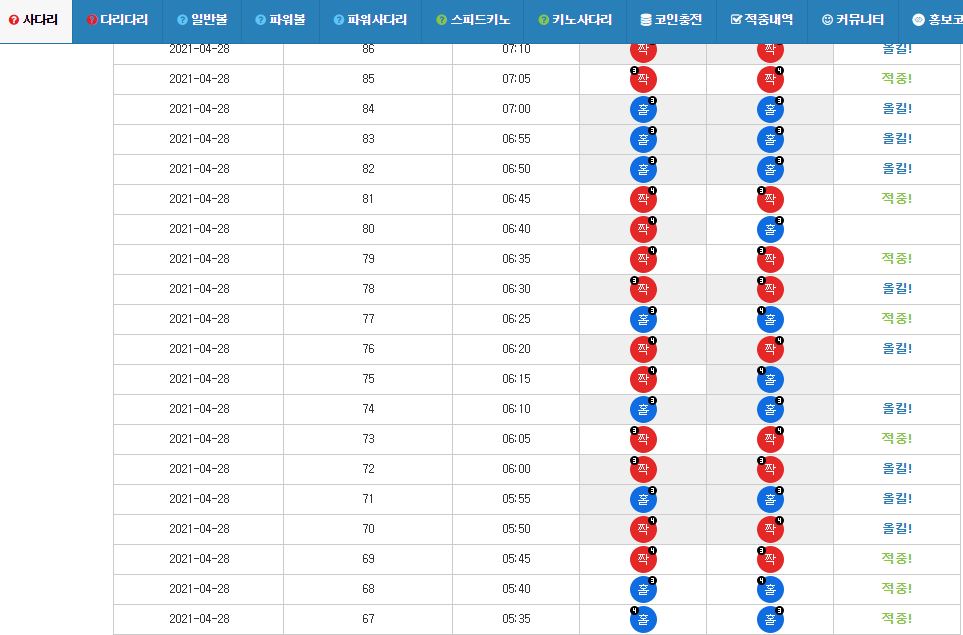The width and height of the screenshot is (963, 635).
Task: Click the red 짝 icon in round 80
Action: tap(643, 229)
